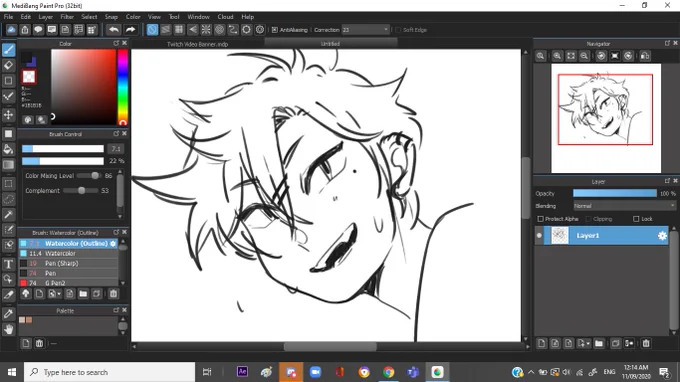This screenshot has height=382, width=680.
Task: Select the Lasso tool
Action: coord(9,199)
